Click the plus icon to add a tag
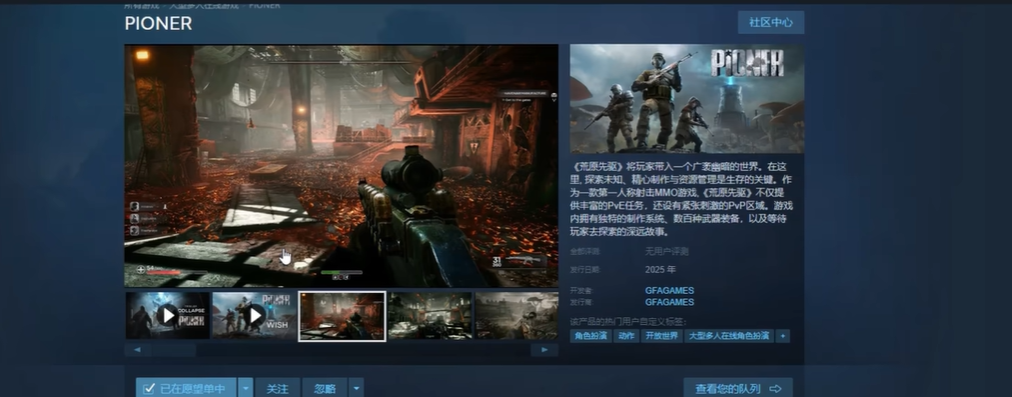The height and width of the screenshot is (397, 1012). pos(783,336)
